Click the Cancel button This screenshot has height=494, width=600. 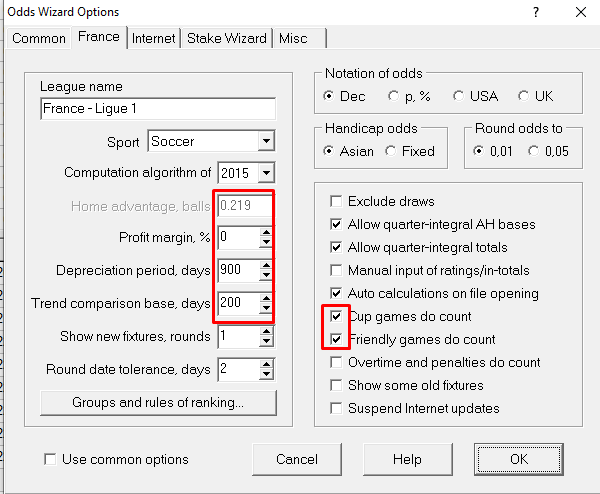click(297, 459)
